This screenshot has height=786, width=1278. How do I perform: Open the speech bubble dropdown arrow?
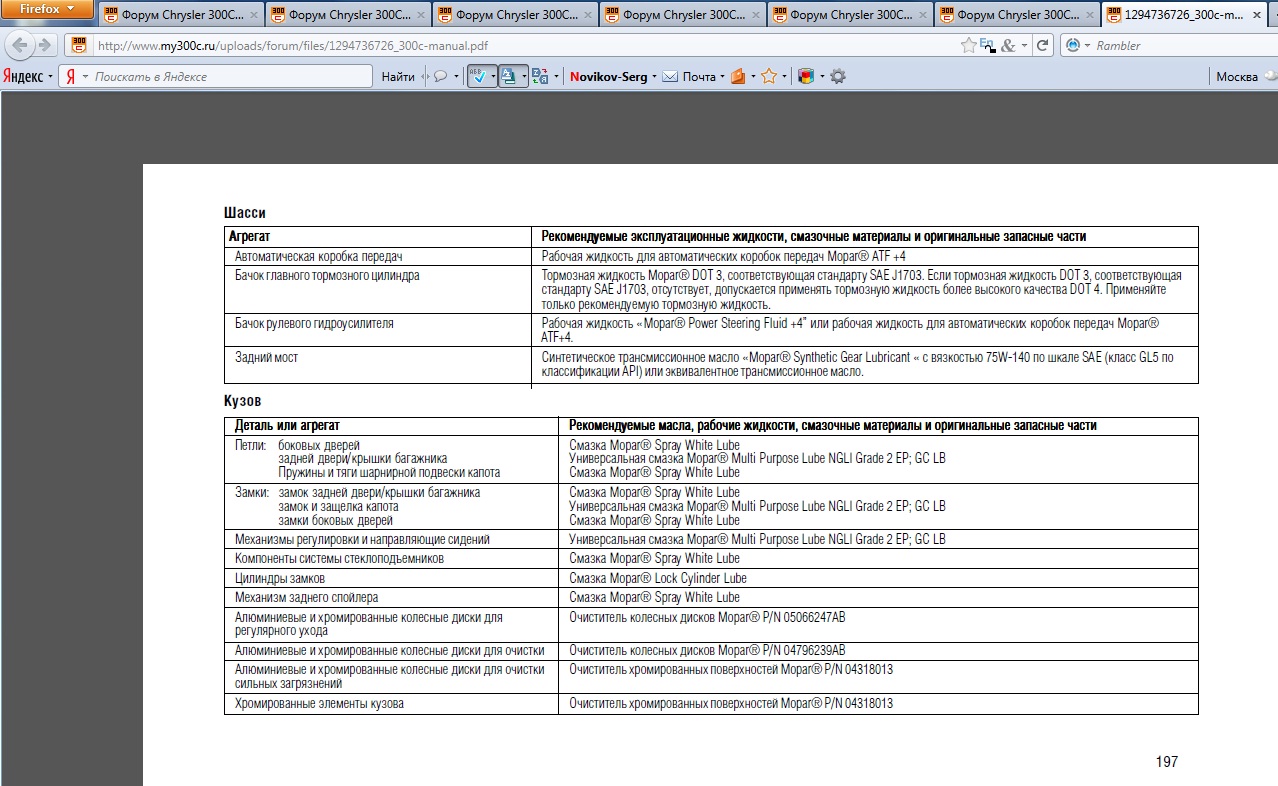[x=457, y=76]
